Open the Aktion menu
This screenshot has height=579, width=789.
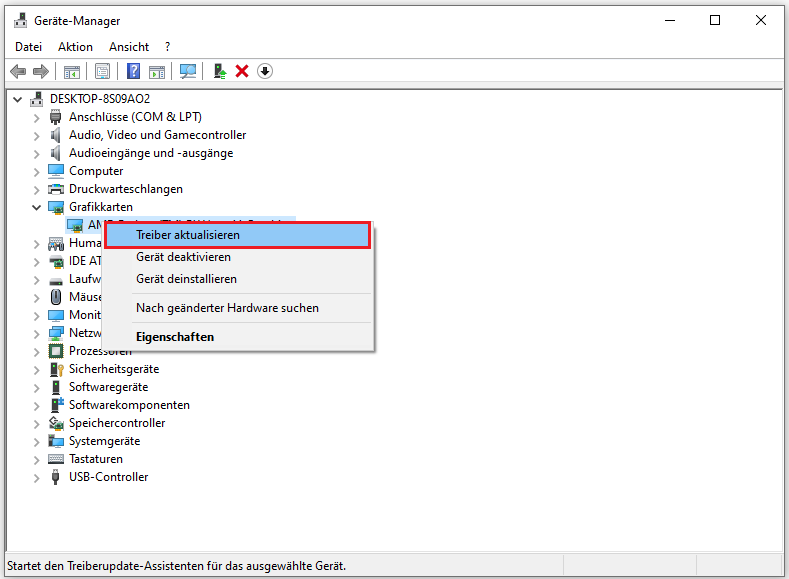click(75, 47)
